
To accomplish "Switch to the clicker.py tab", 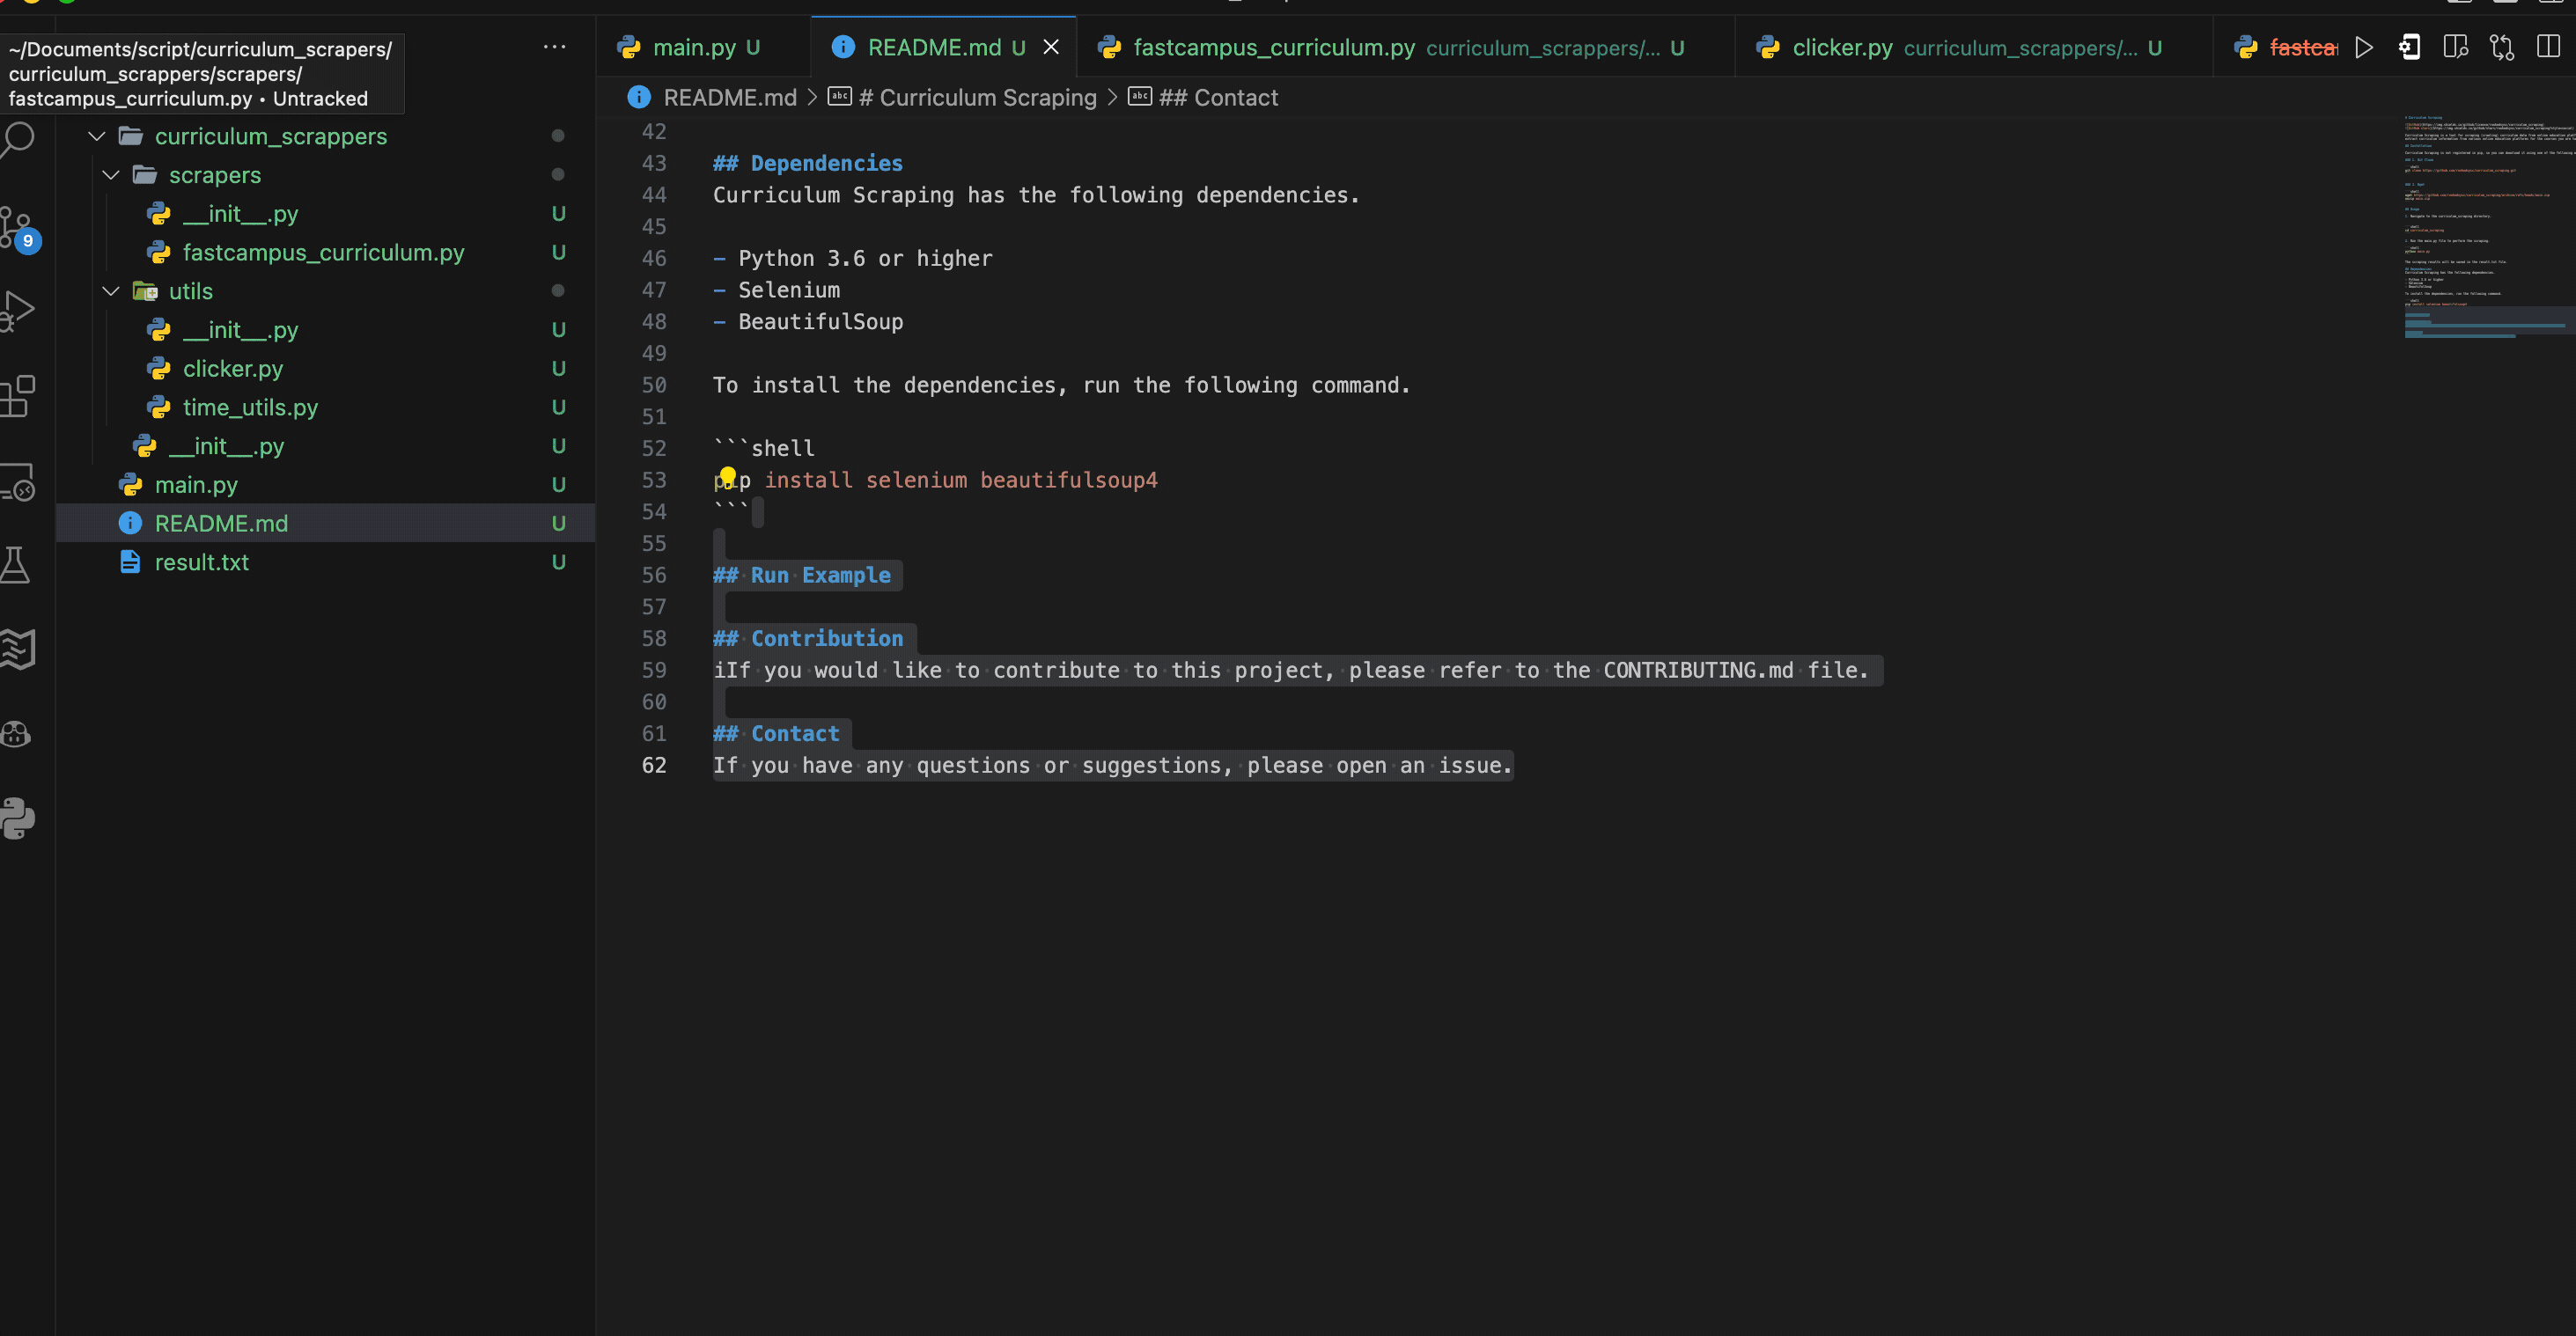I will 1841,48.
